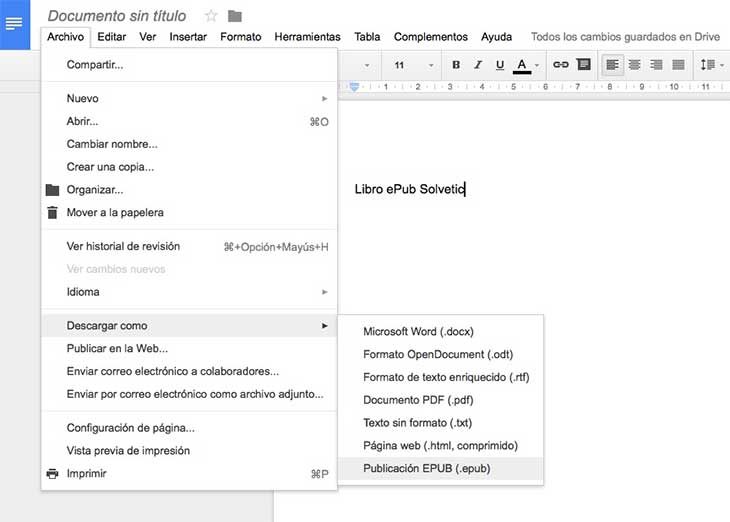
Task: Choose Imprimir from the menu
Action: pyautogui.click(x=189, y=474)
